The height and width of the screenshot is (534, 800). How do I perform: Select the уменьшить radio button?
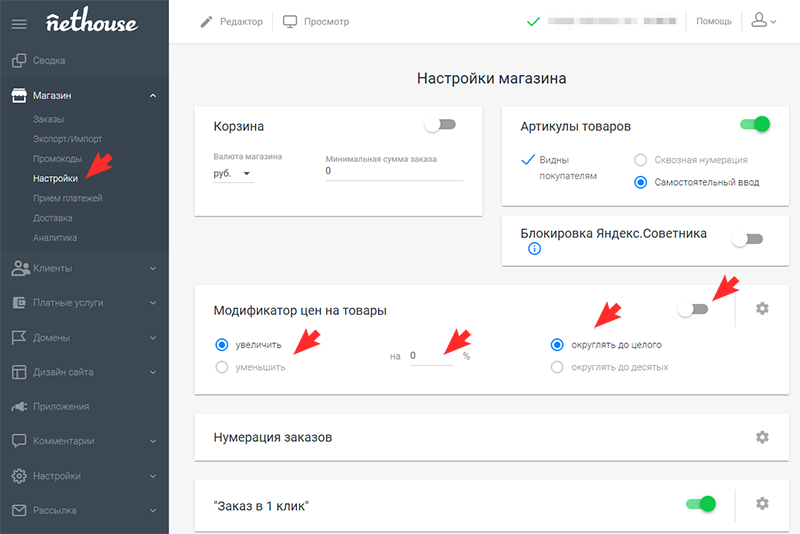pyautogui.click(x=222, y=367)
